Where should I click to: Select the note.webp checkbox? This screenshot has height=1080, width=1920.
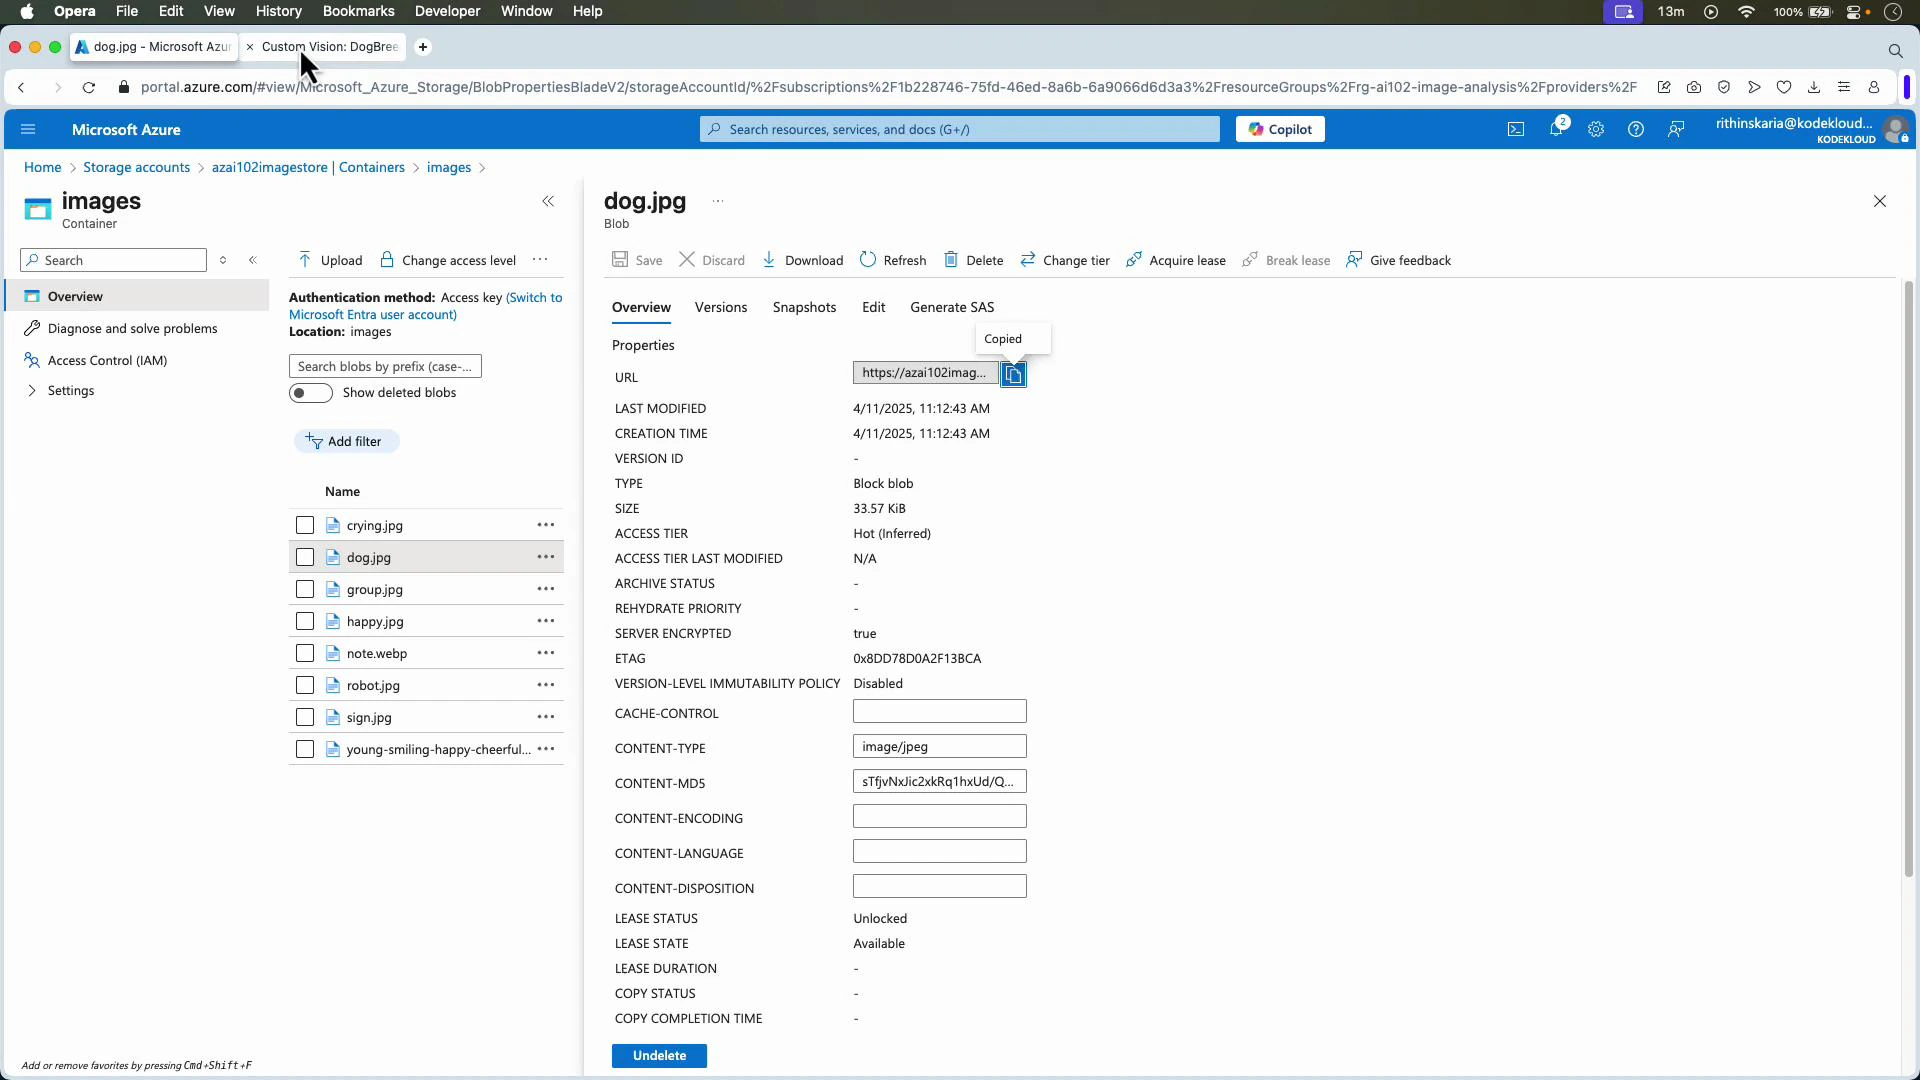(305, 653)
